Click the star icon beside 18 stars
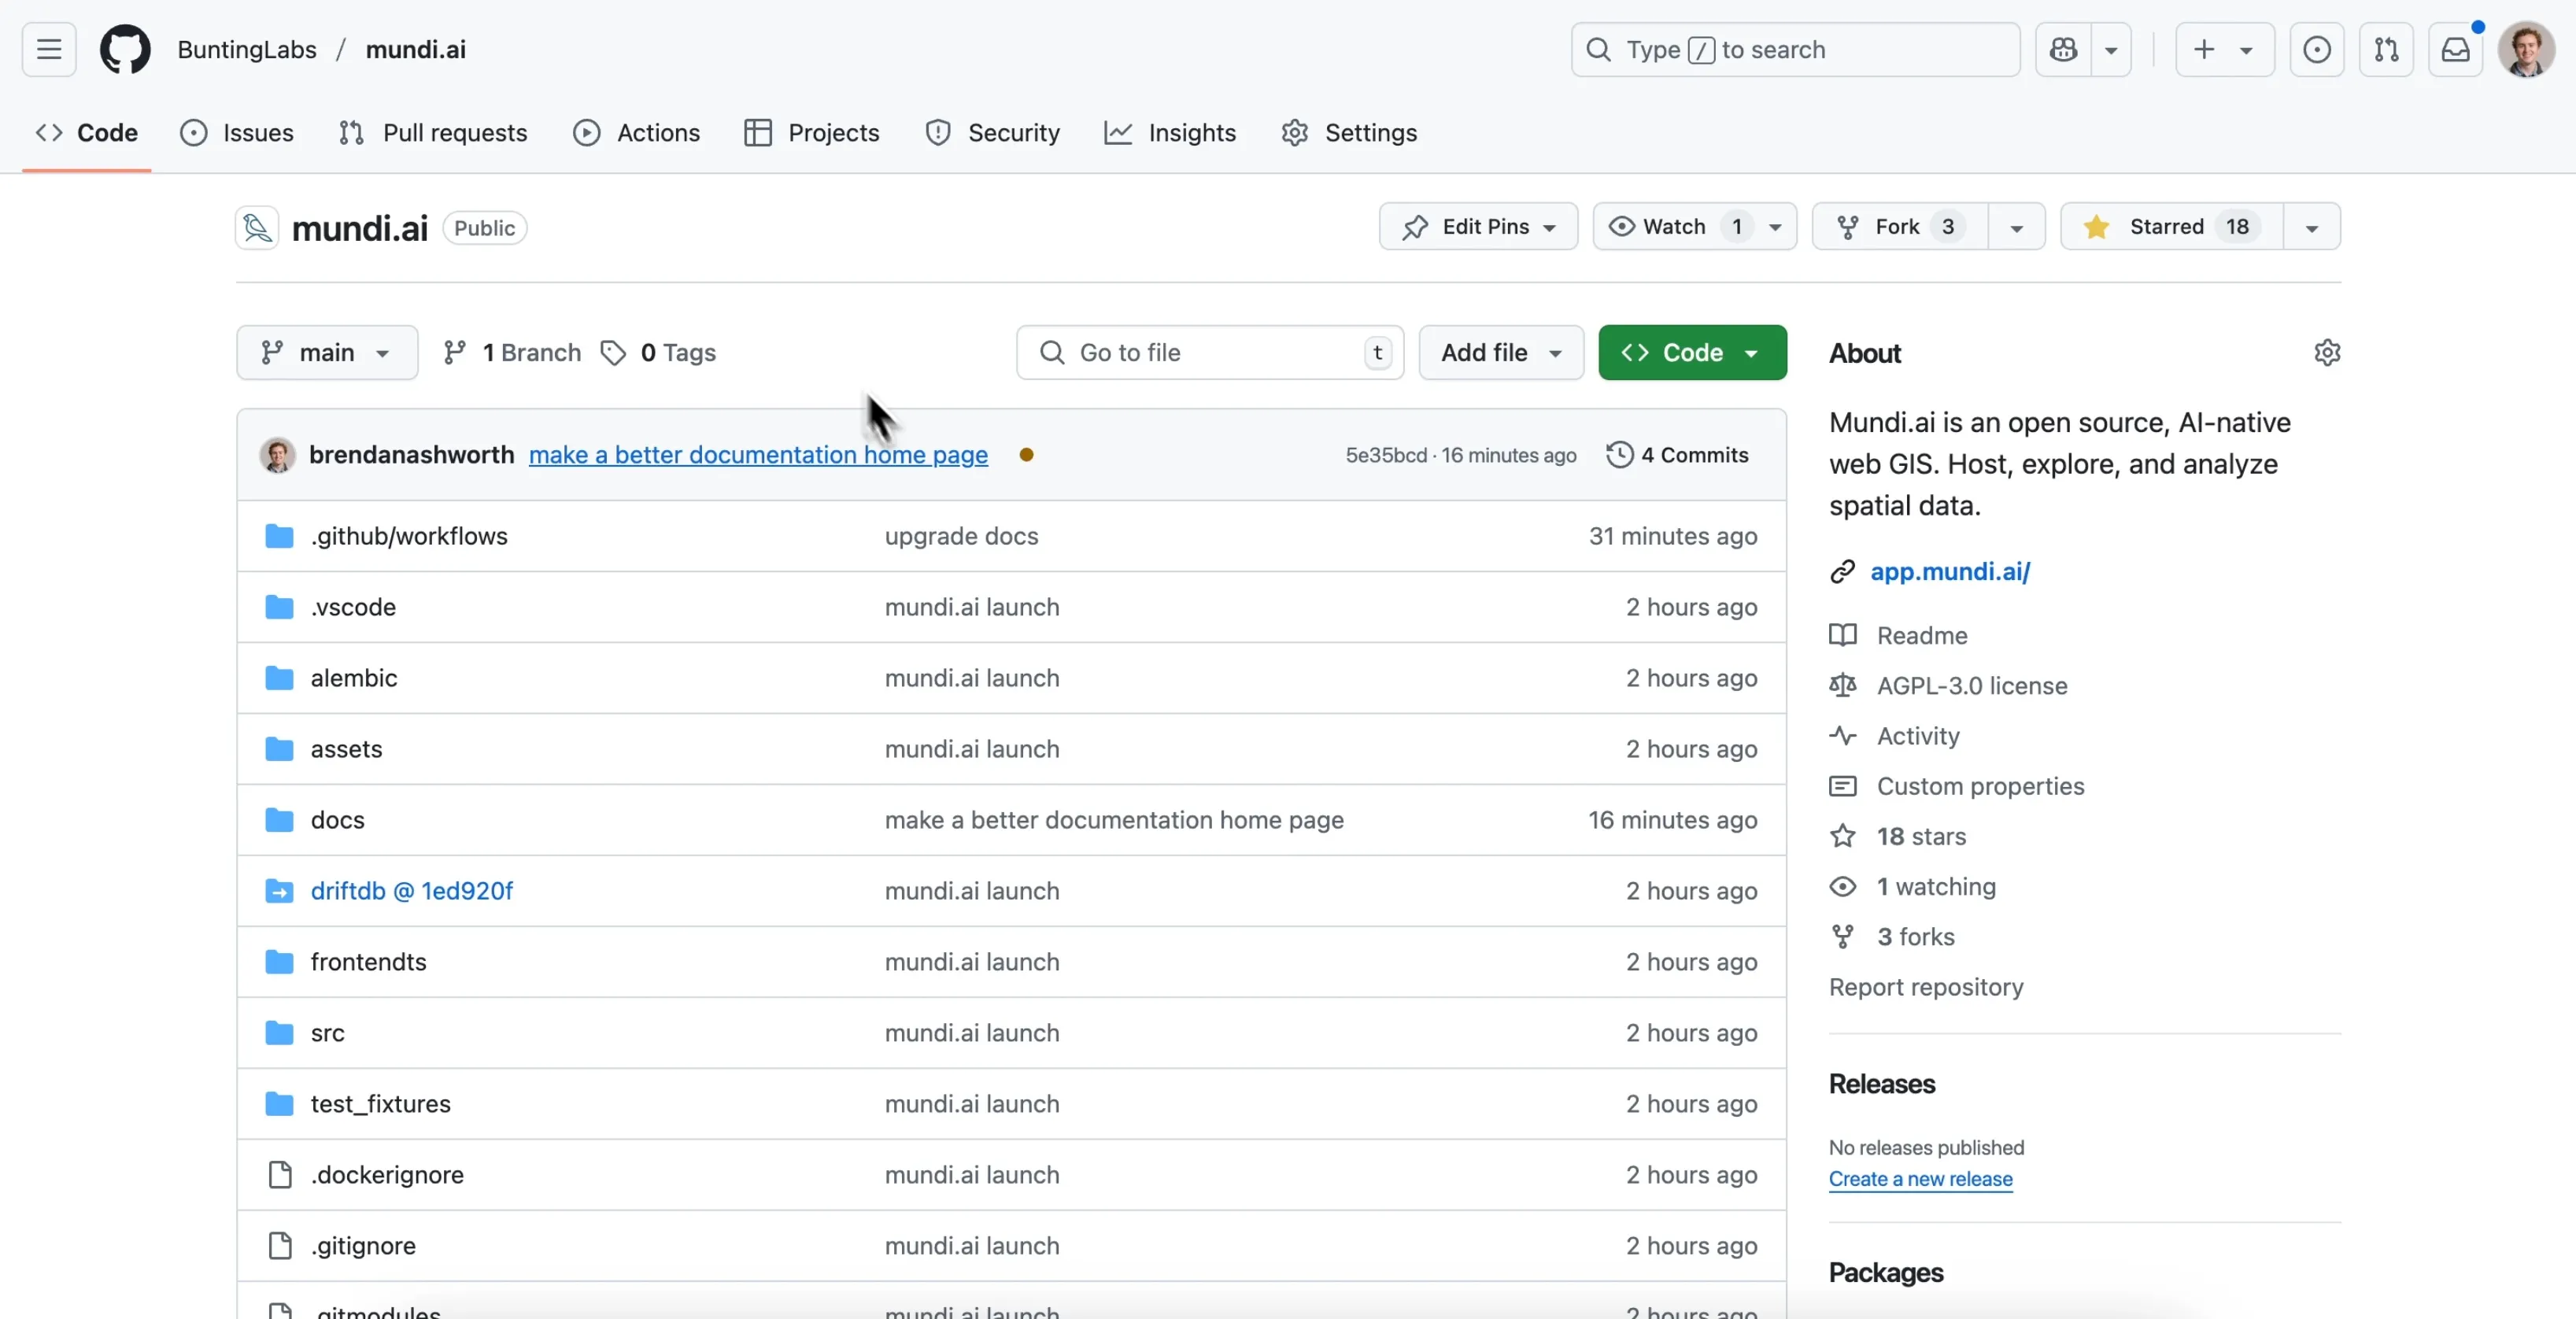Viewport: 2576px width, 1319px height. click(x=1843, y=836)
